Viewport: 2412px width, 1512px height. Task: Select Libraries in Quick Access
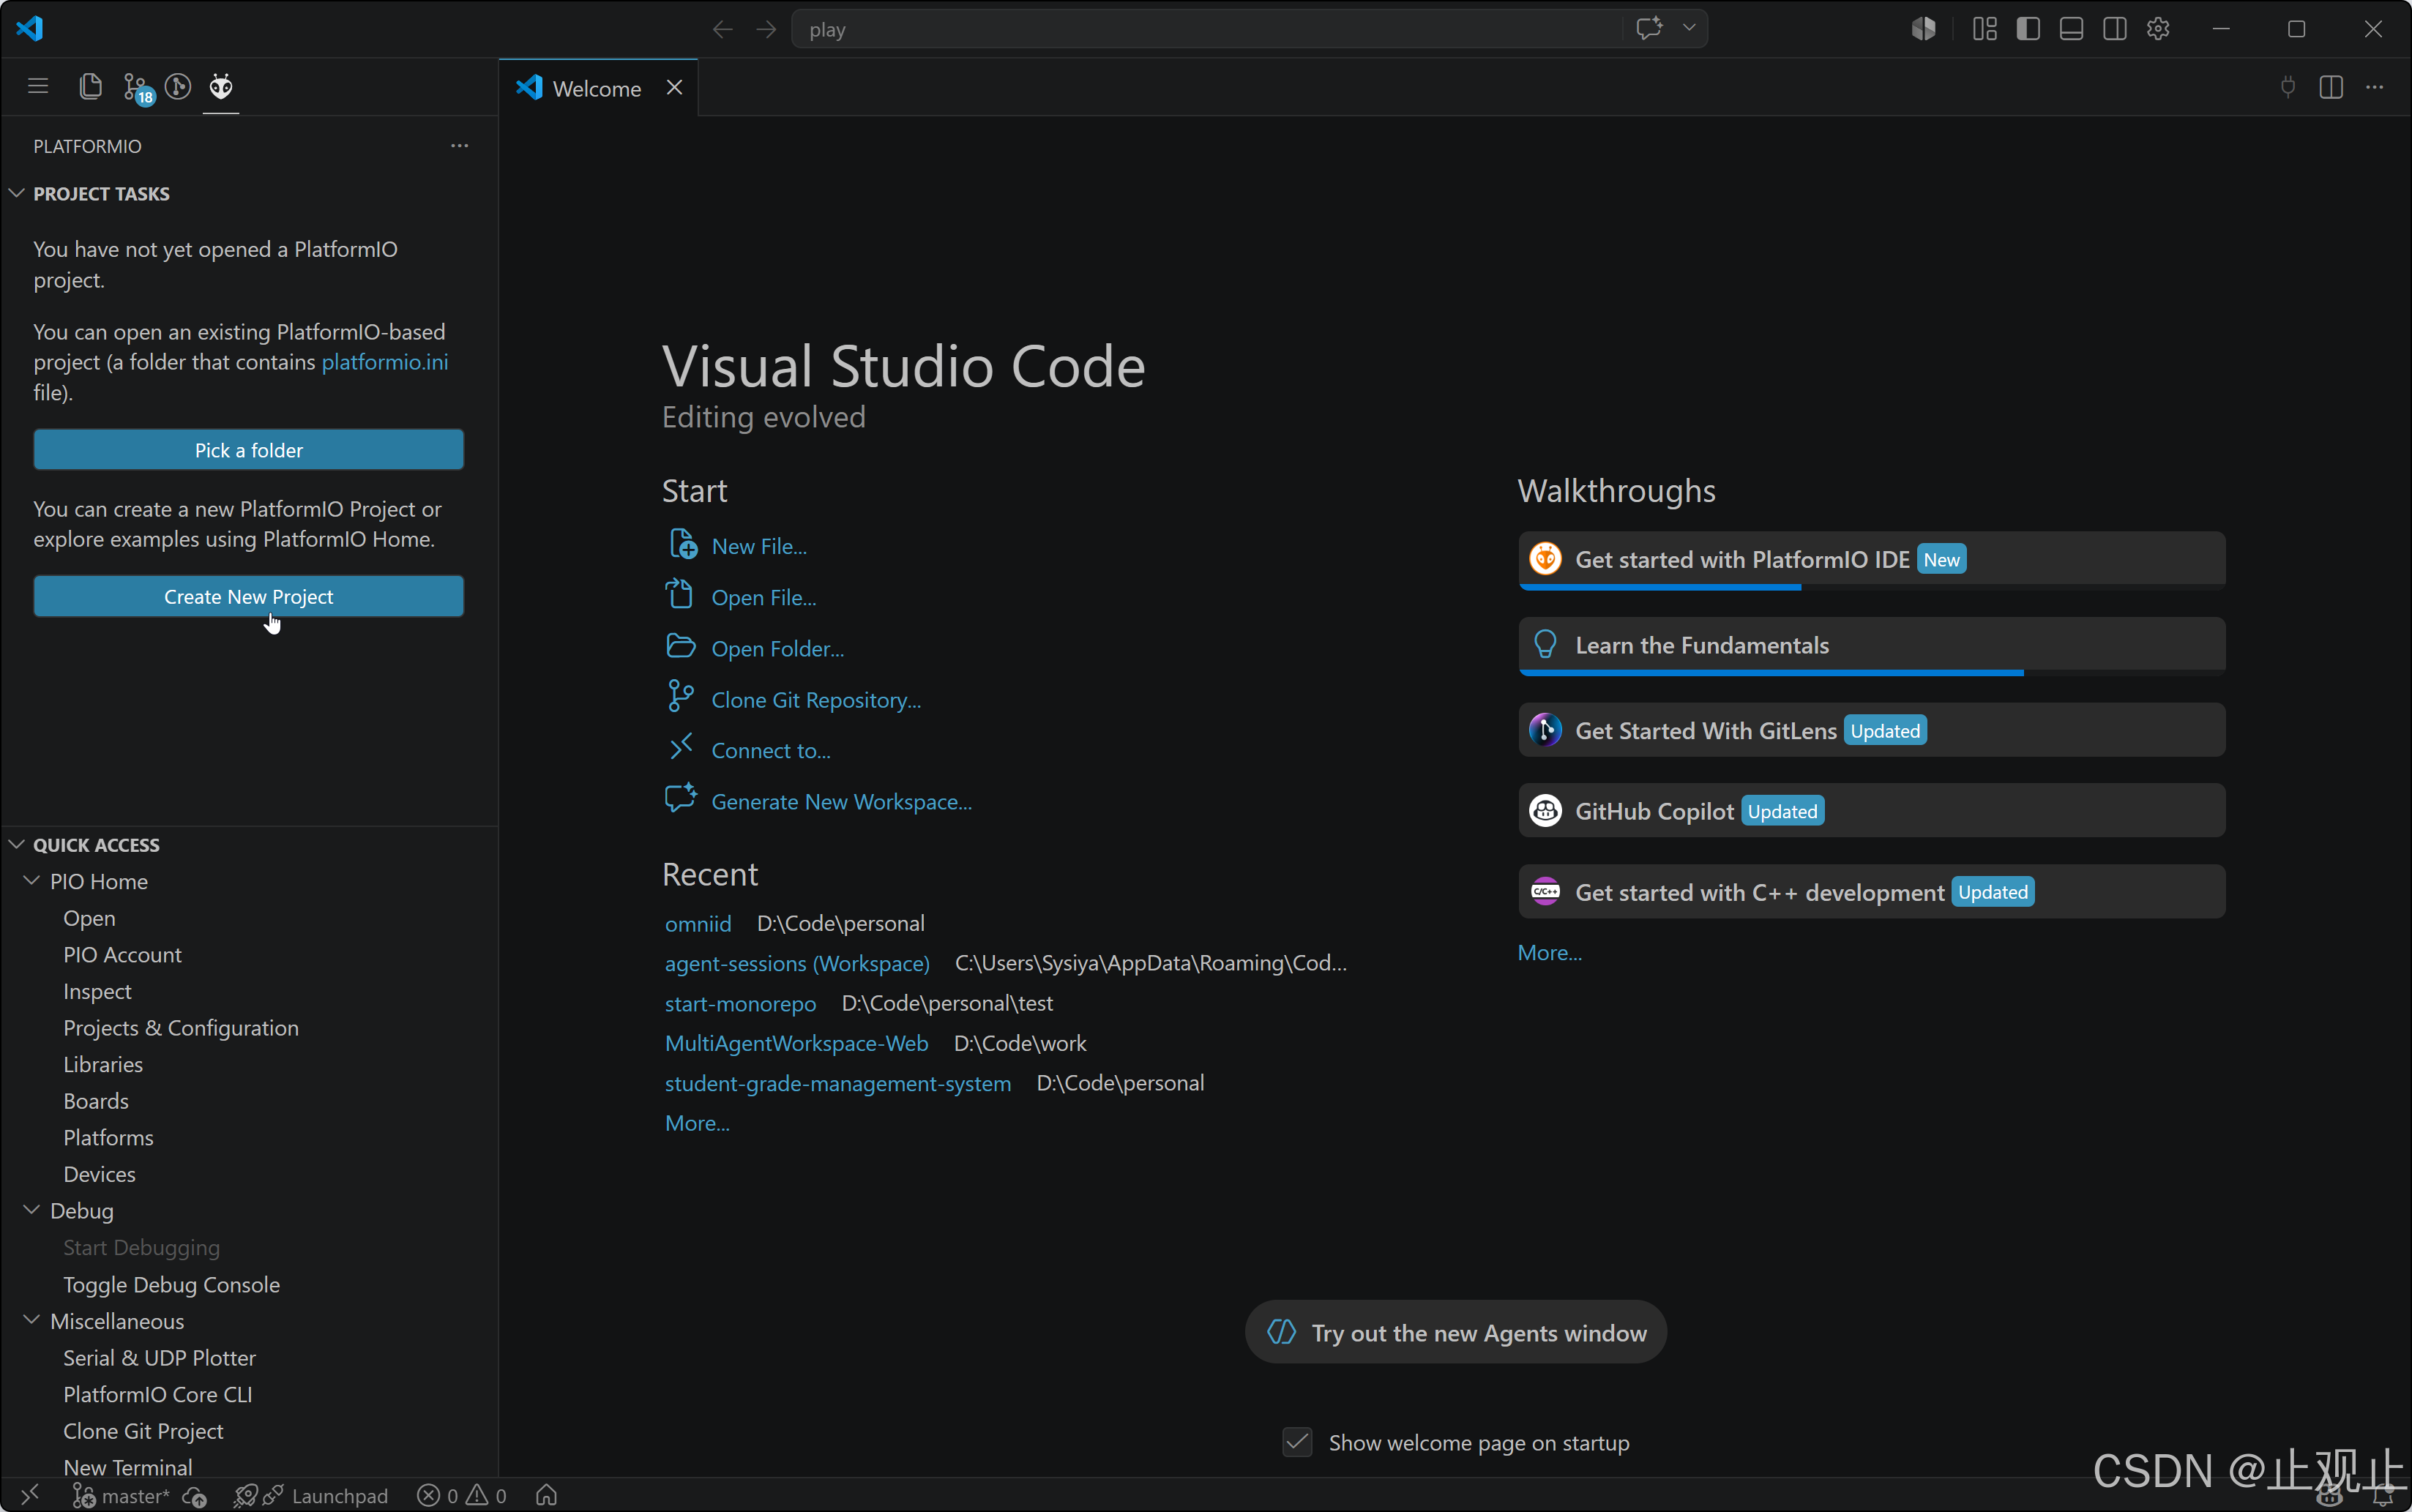[x=103, y=1064]
